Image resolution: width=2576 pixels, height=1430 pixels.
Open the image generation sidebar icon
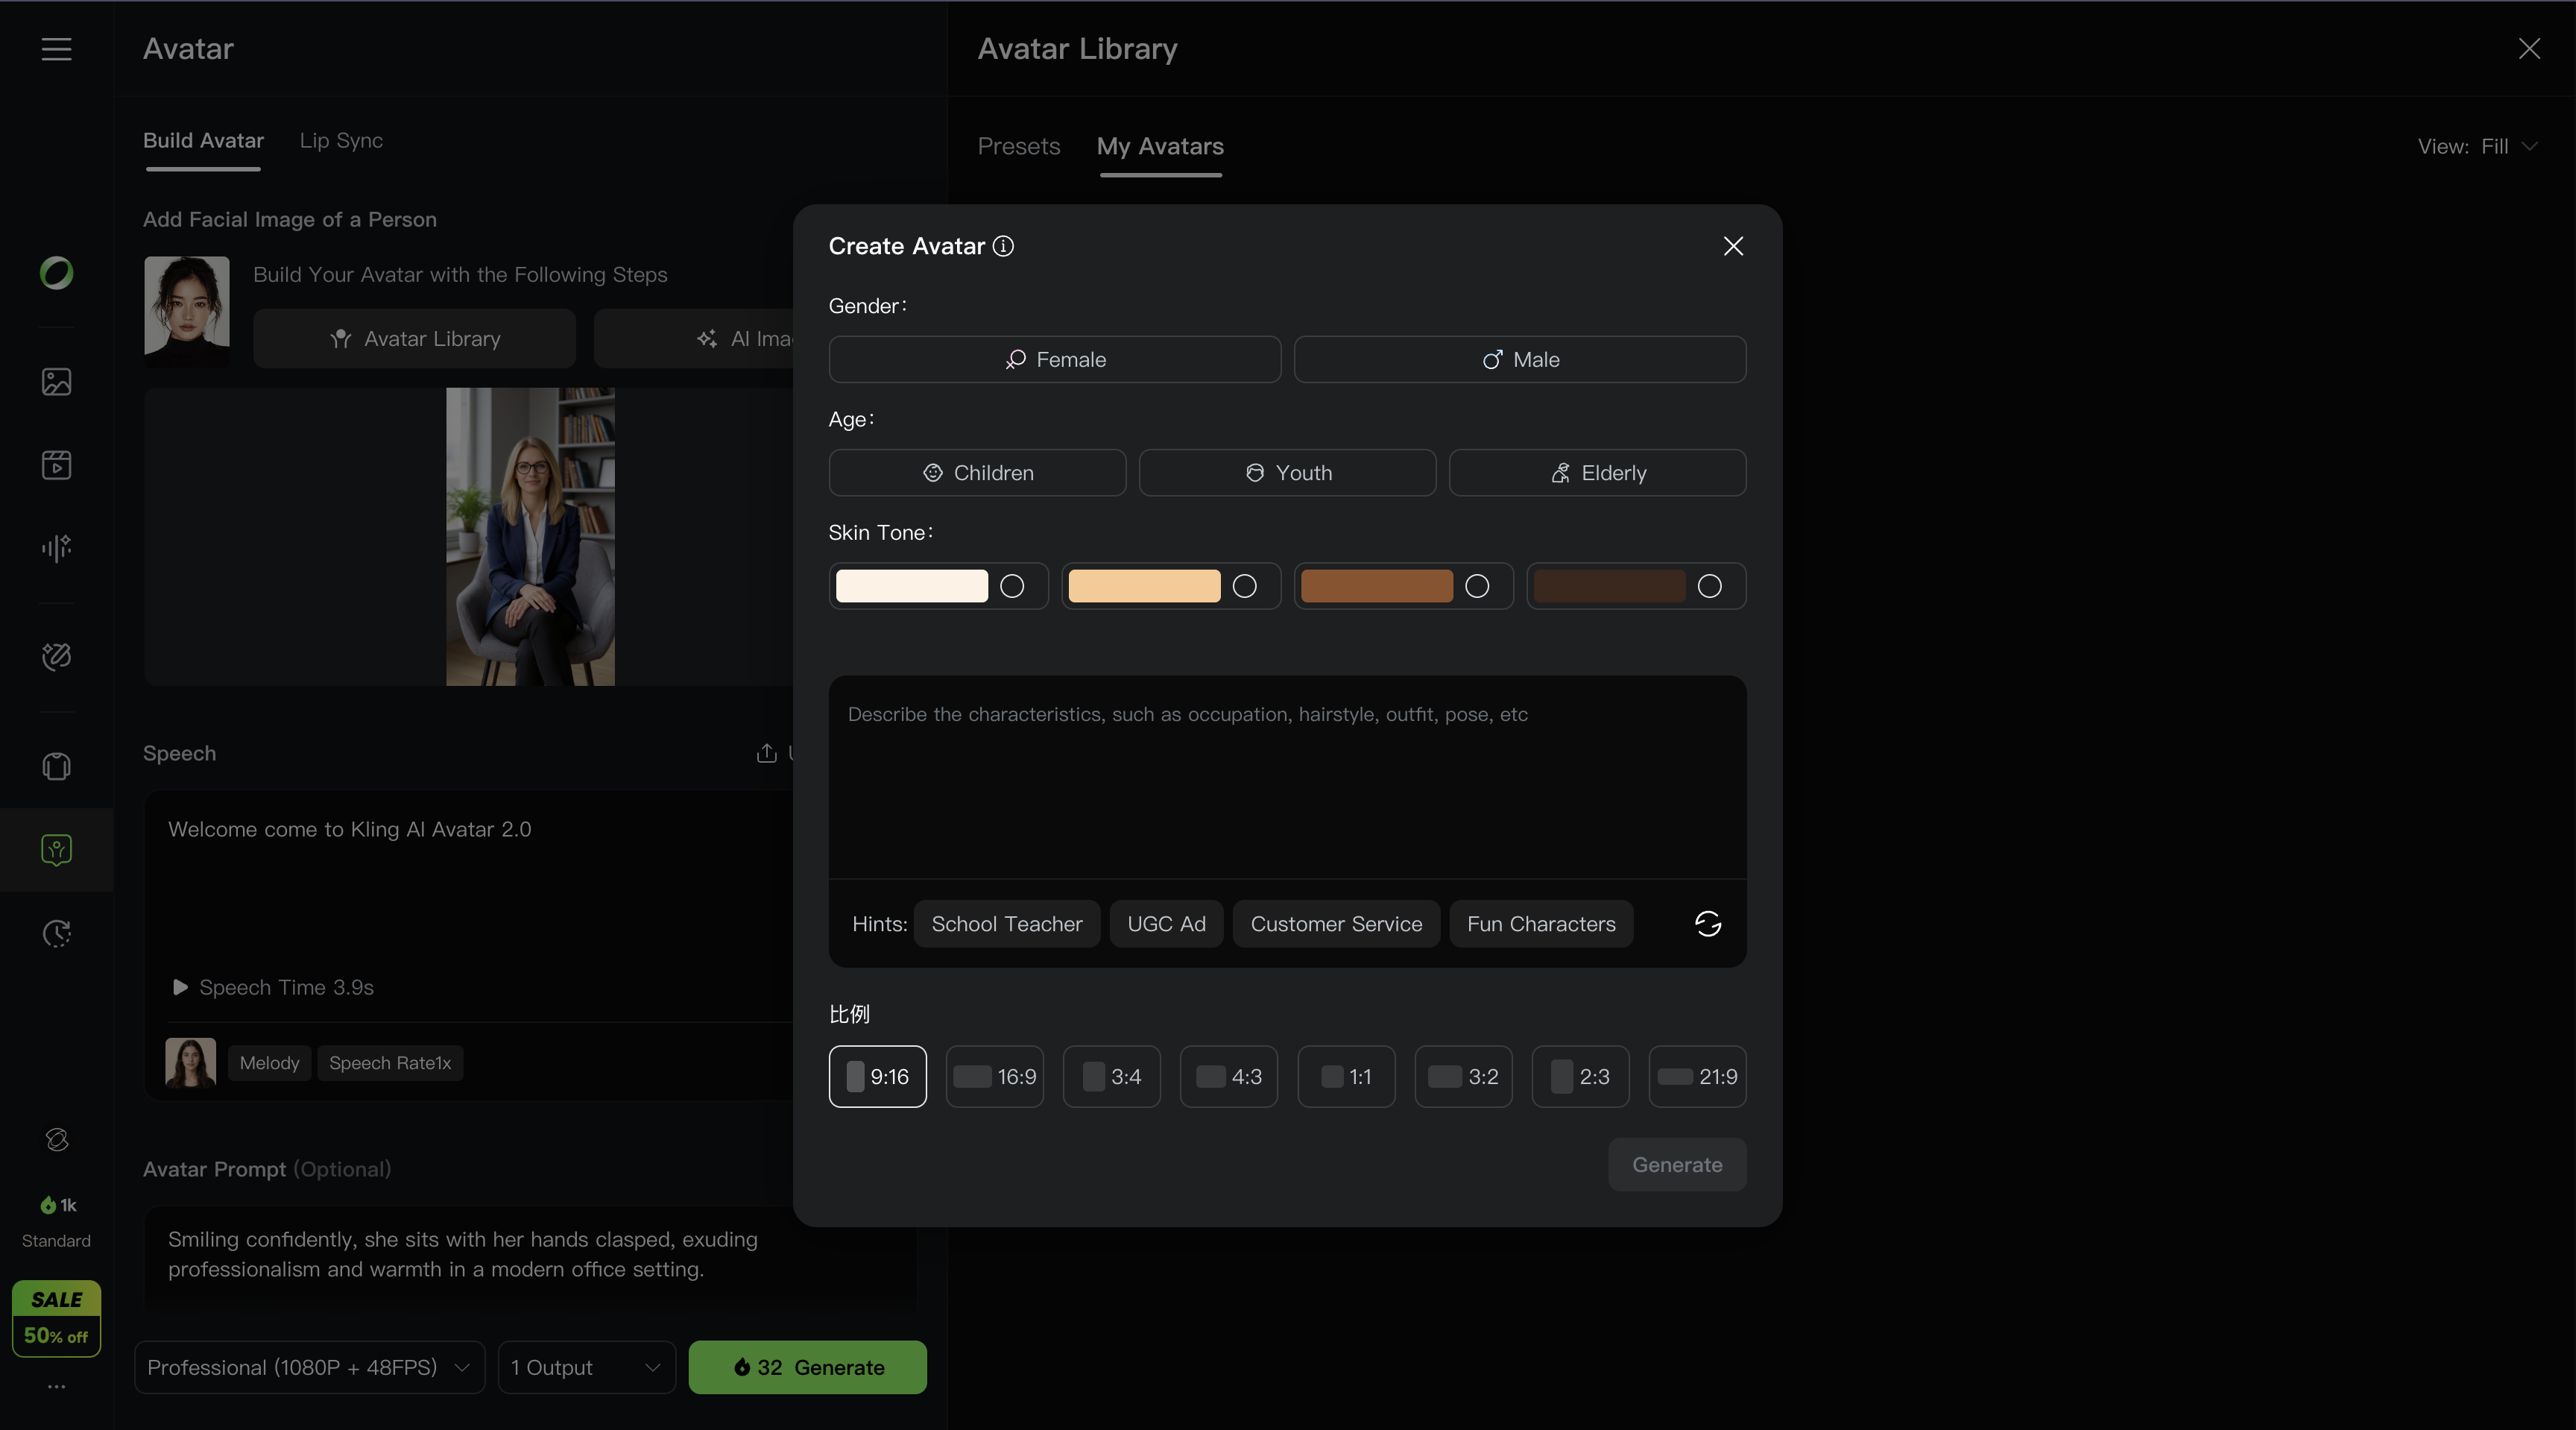point(56,381)
